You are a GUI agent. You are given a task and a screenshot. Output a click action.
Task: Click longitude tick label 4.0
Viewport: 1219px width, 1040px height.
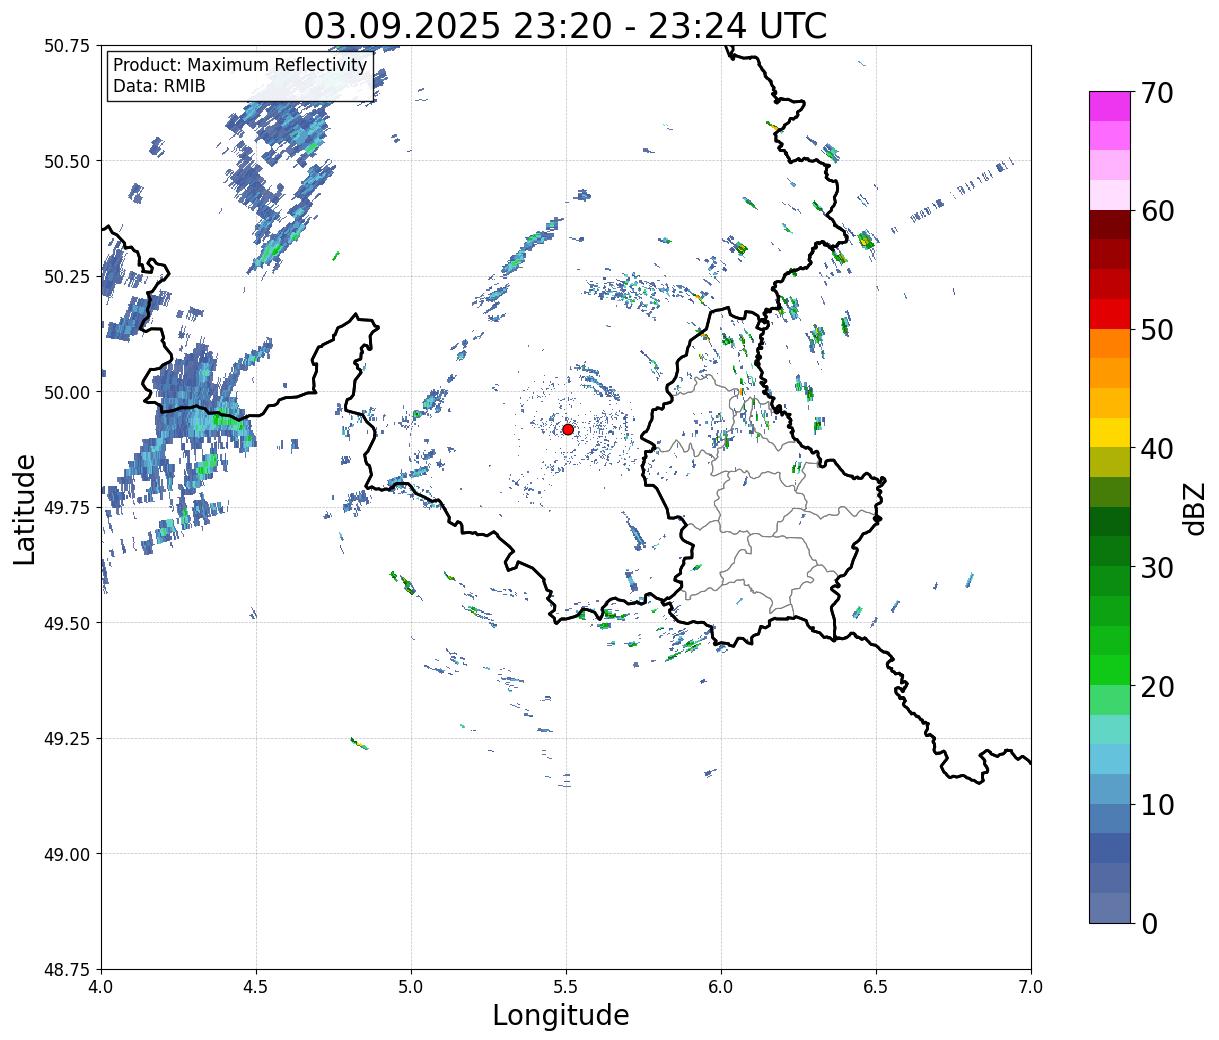101,987
